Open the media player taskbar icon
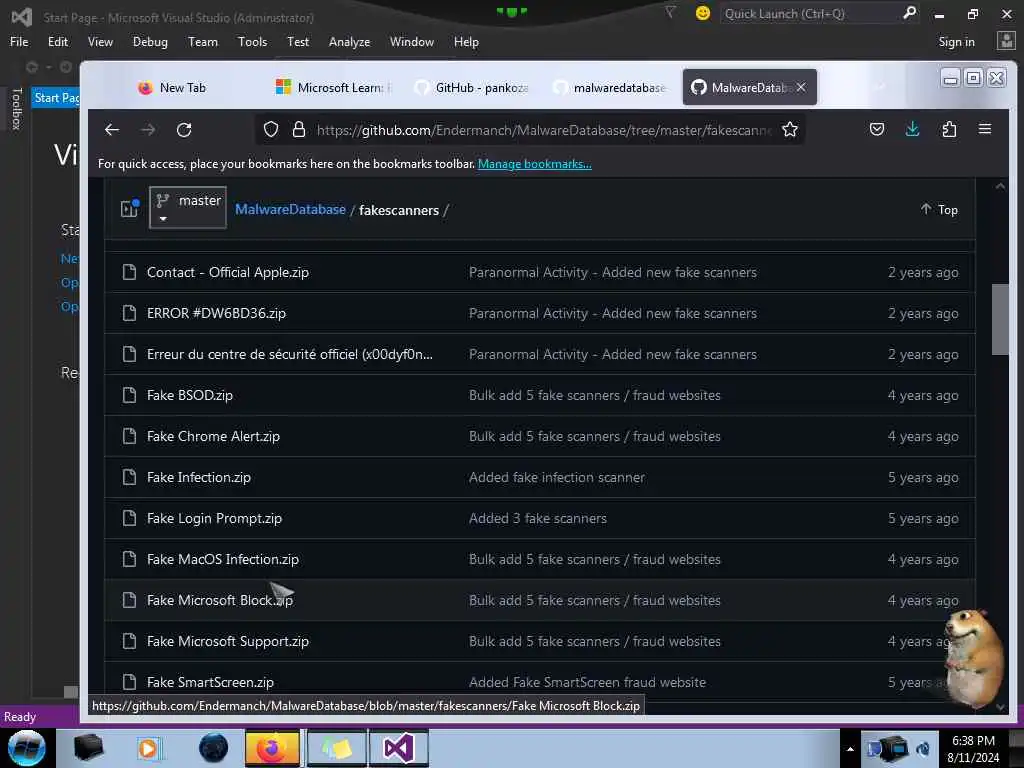The height and width of the screenshot is (768, 1024). click(149, 748)
